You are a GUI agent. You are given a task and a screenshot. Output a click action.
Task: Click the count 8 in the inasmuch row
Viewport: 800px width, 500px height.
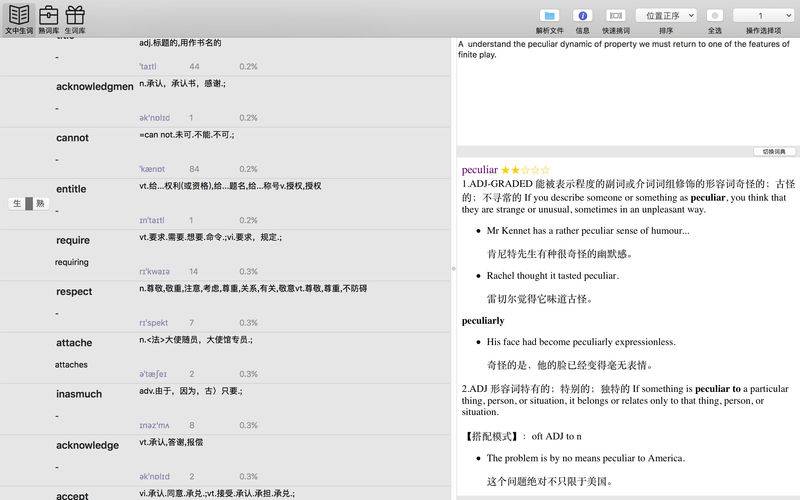pyautogui.click(x=192, y=425)
